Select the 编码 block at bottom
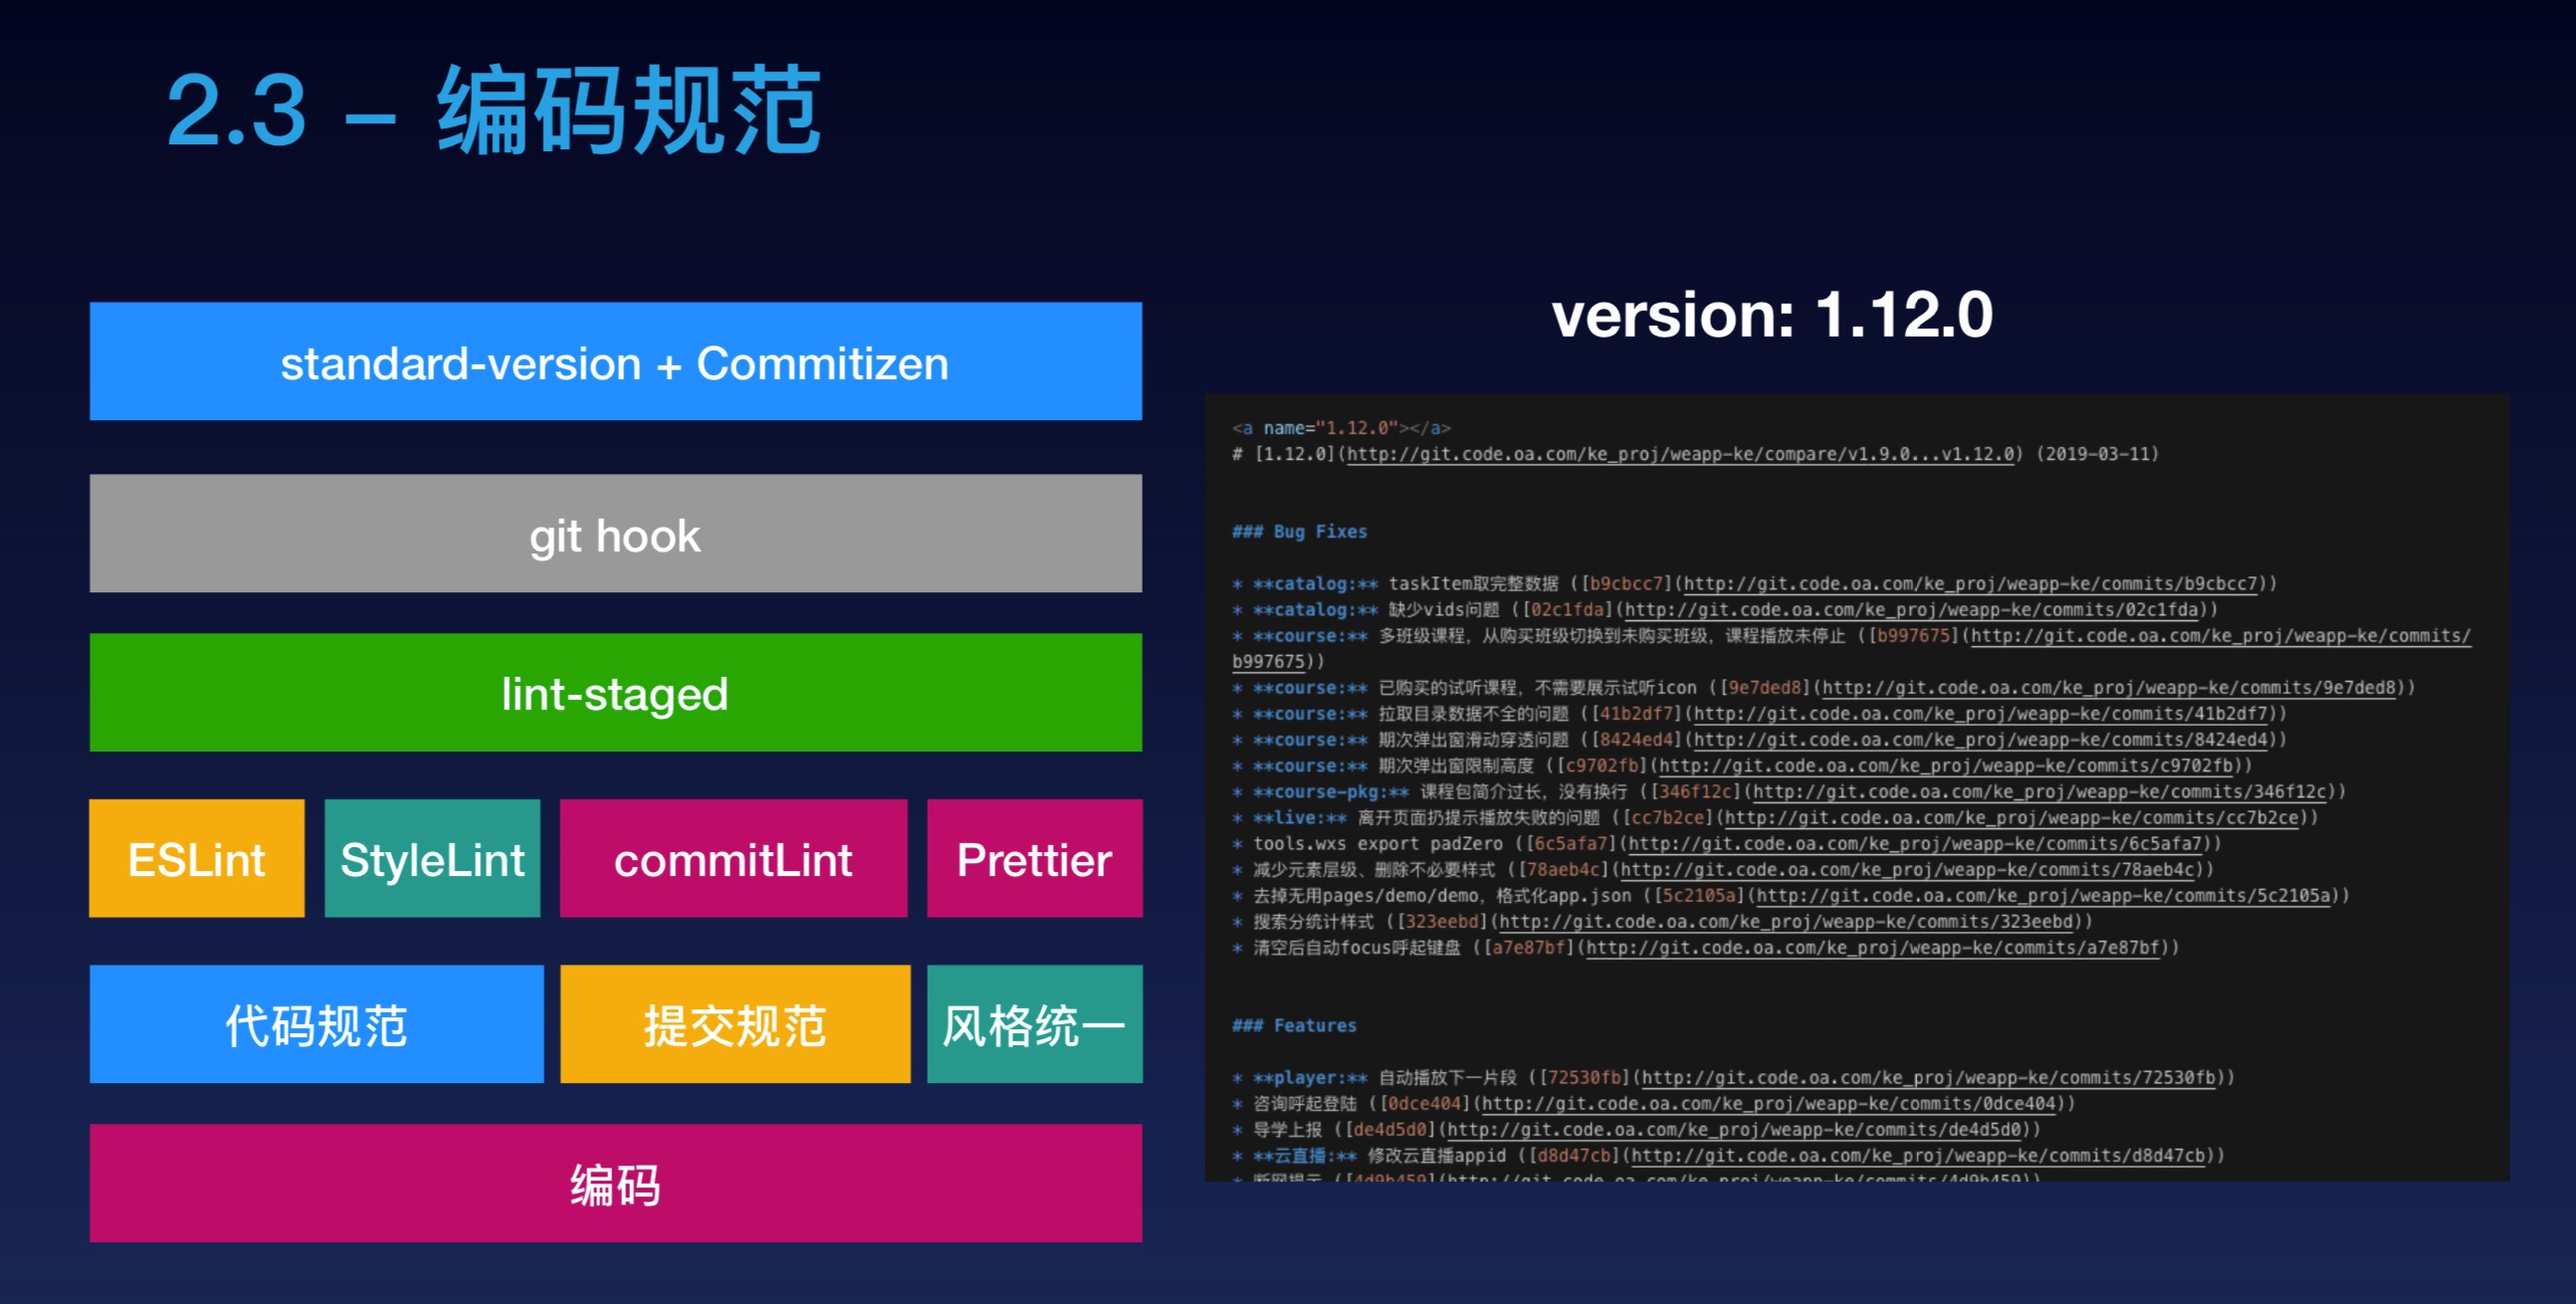 tap(614, 1186)
